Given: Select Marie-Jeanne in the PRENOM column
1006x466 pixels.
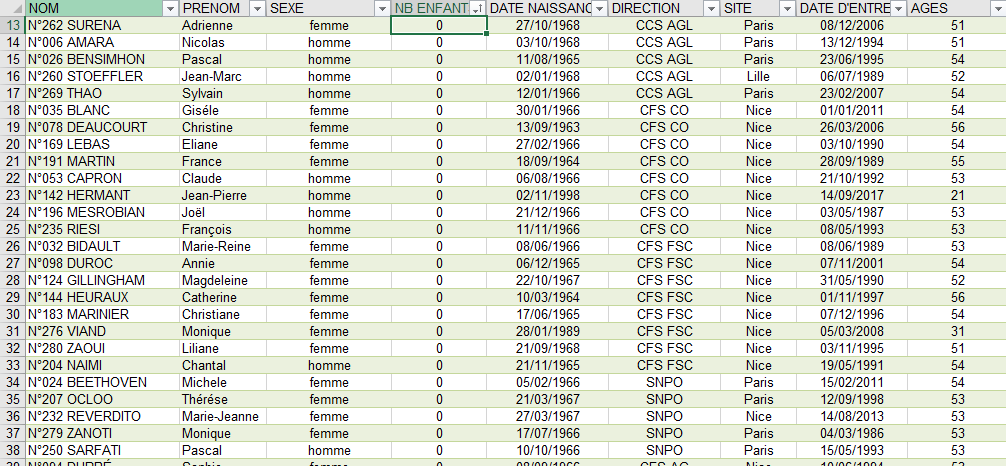Looking at the screenshot, I should [x=222, y=416].
